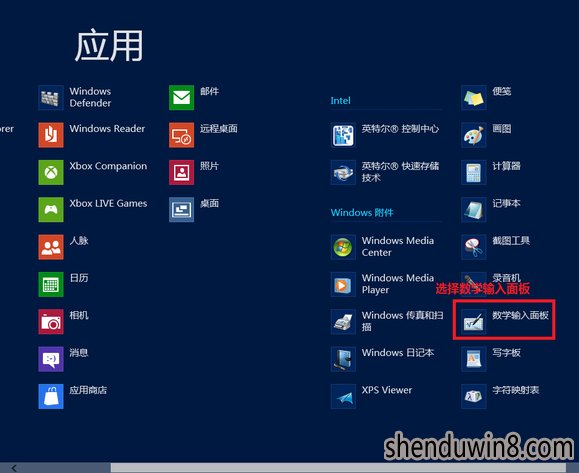The width and height of the screenshot is (579, 473).
Task: Open 远程桌面 remote desktop app
Action: 181,135
